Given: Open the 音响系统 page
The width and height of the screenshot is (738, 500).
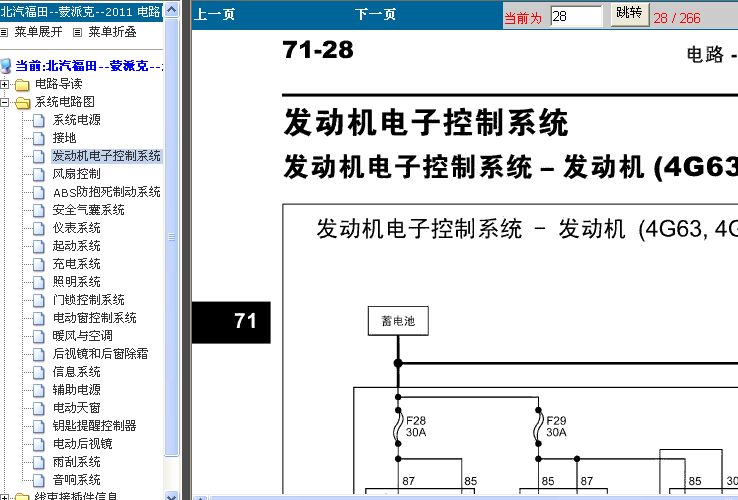Looking at the screenshot, I should coord(76,480).
